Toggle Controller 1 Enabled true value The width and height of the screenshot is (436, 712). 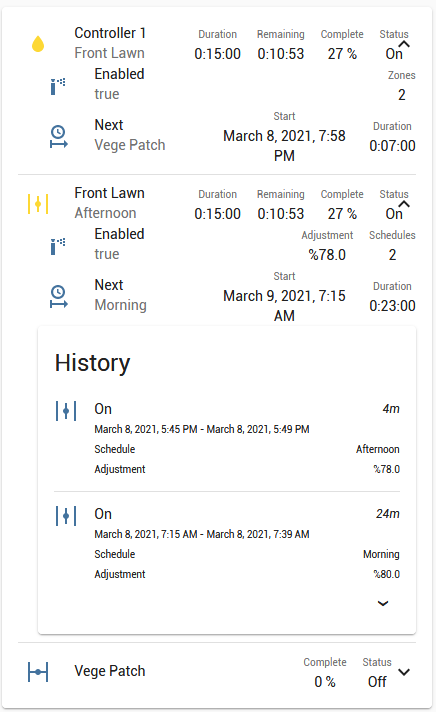[107, 94]
